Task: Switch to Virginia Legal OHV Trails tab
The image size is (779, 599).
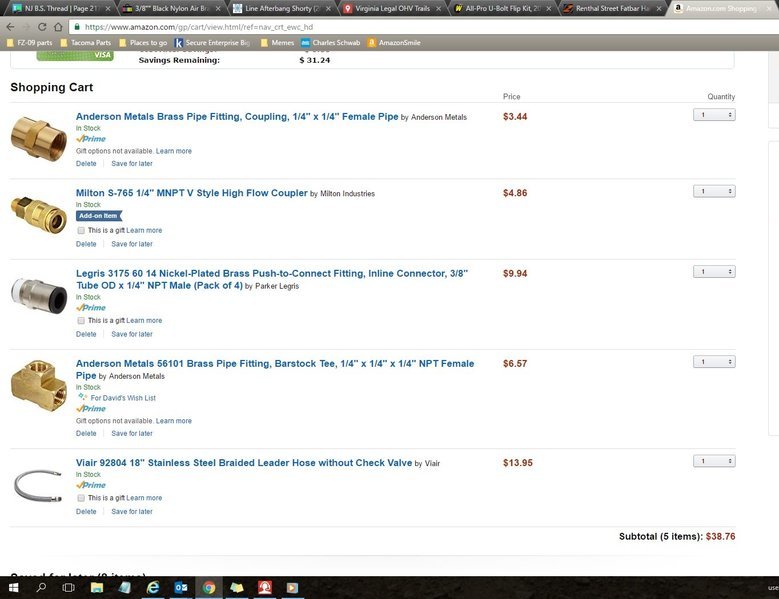Action: click(x=392, y=8)
